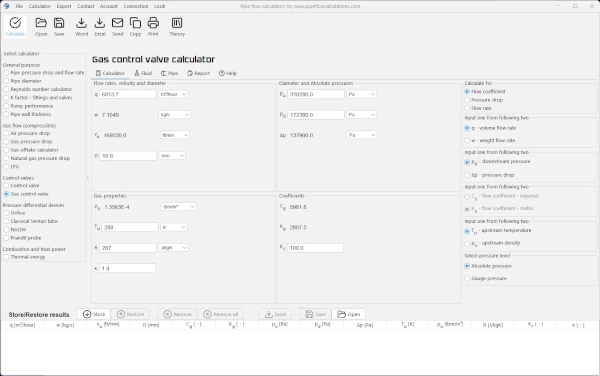Select the Orifice calculator
Screen dimensions: 600x376
(x=15, y=213)
